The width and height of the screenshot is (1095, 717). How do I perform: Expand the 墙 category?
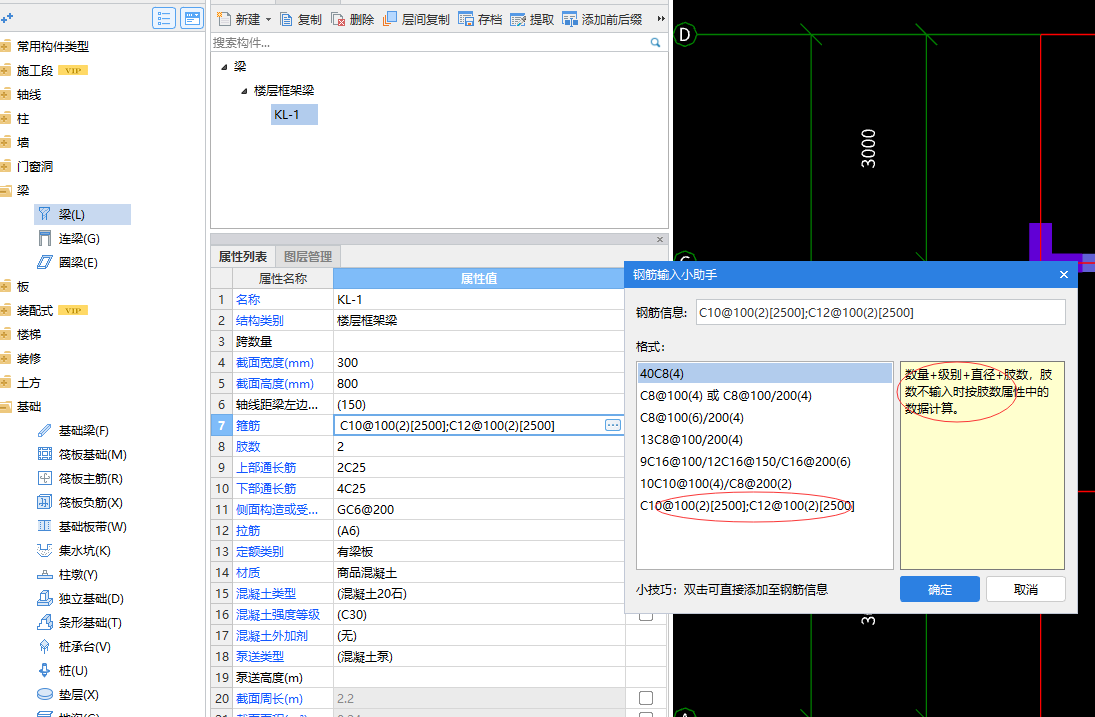point(6,142)
